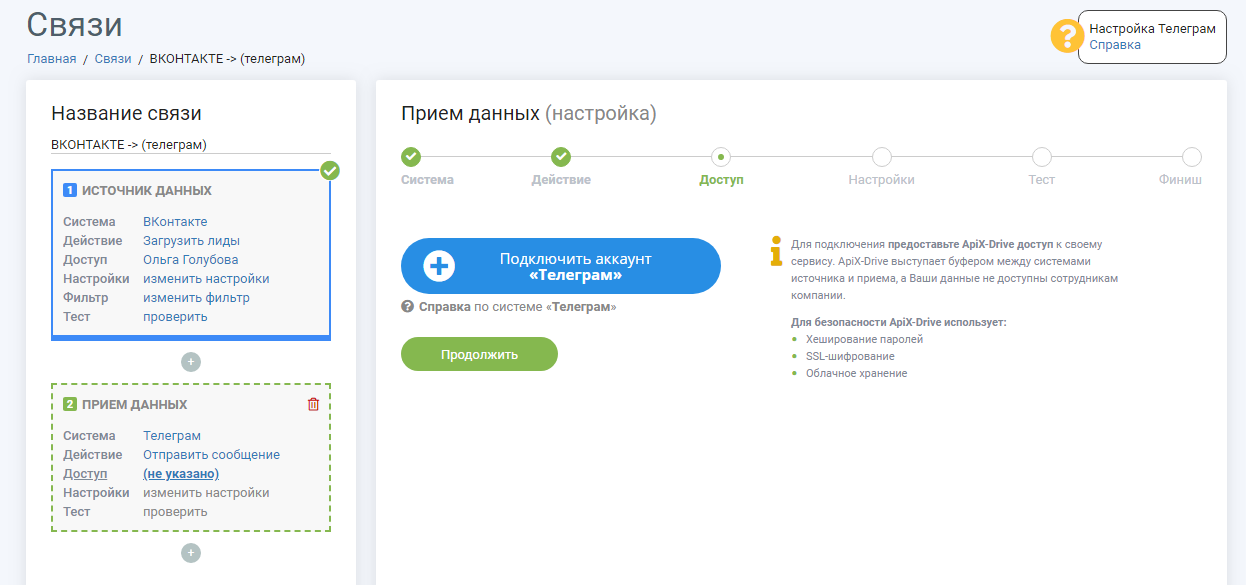The width and height of the screenshot is (1246, 585).
Task: Click ВКонтакте system link in data source
Action: (175, 222)
